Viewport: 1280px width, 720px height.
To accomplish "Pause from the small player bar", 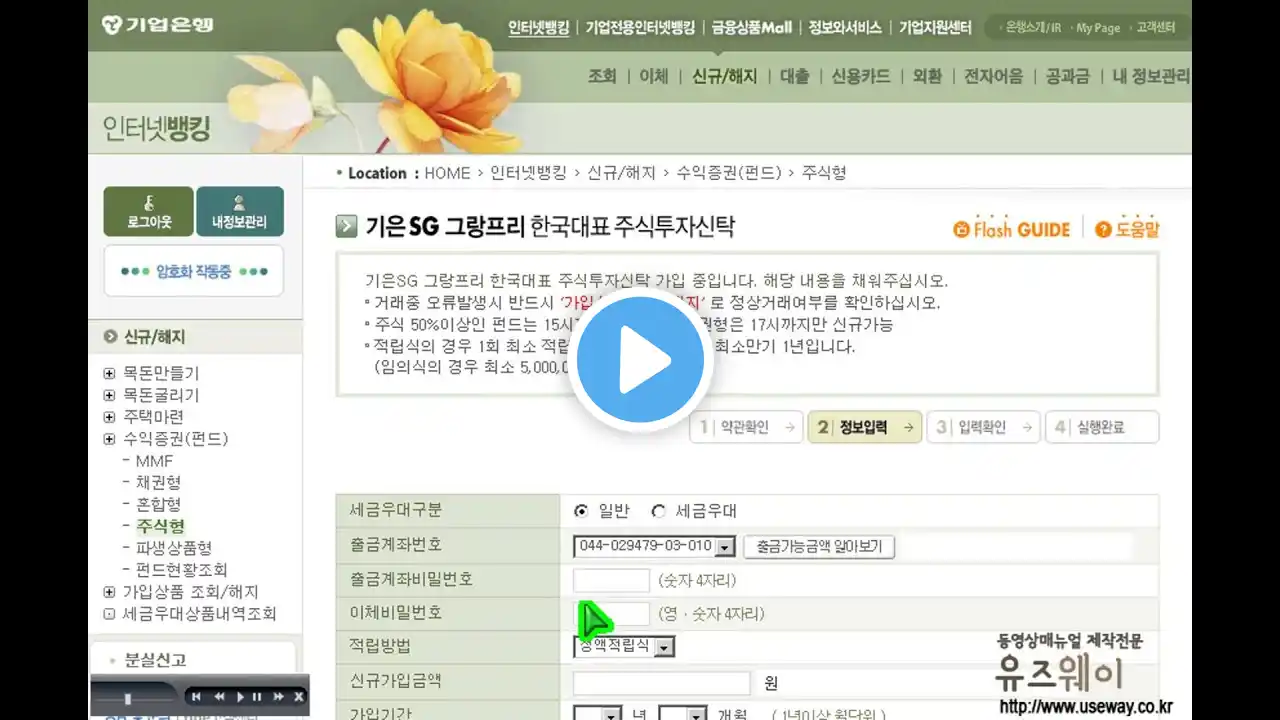I will point(257,697).
